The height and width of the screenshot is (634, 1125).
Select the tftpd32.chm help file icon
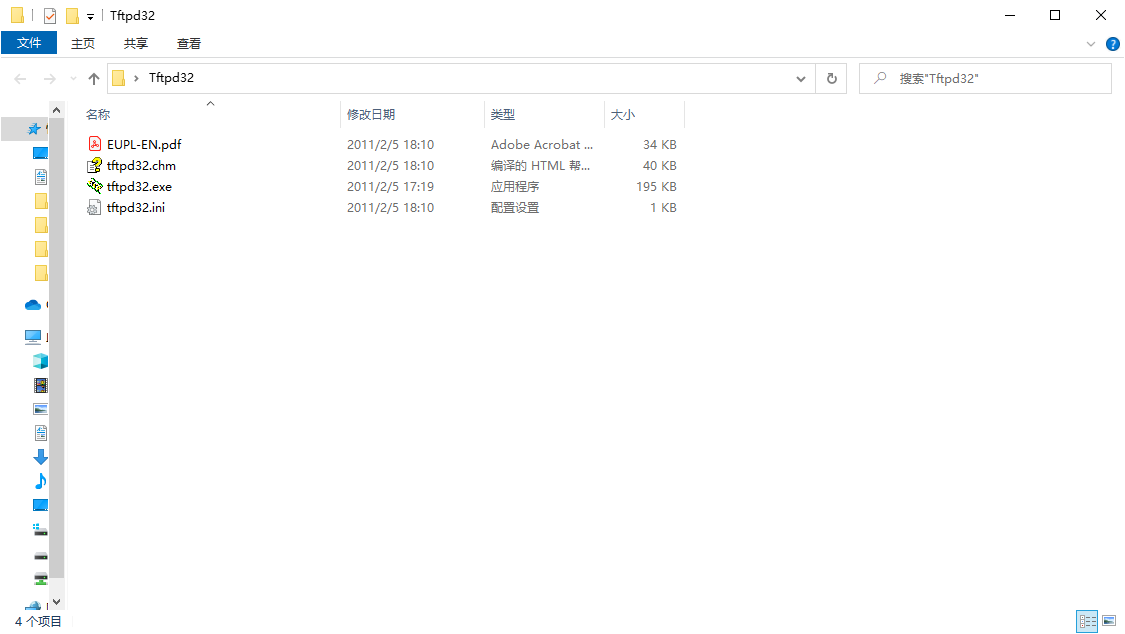click(x=95, y=166)
